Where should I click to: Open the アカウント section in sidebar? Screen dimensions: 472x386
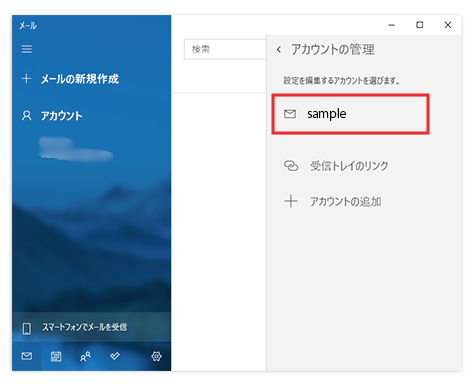[x=61, y=116]
